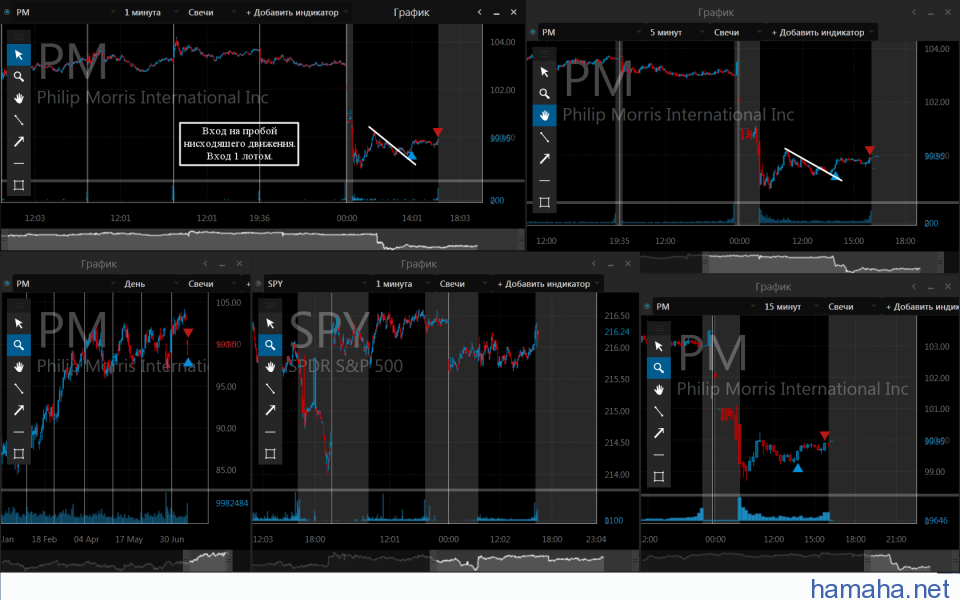The height and width of the screenshot is (600, 960).
Task: Select arrow tool in PM День chart
Action: (x=19, y=410)
